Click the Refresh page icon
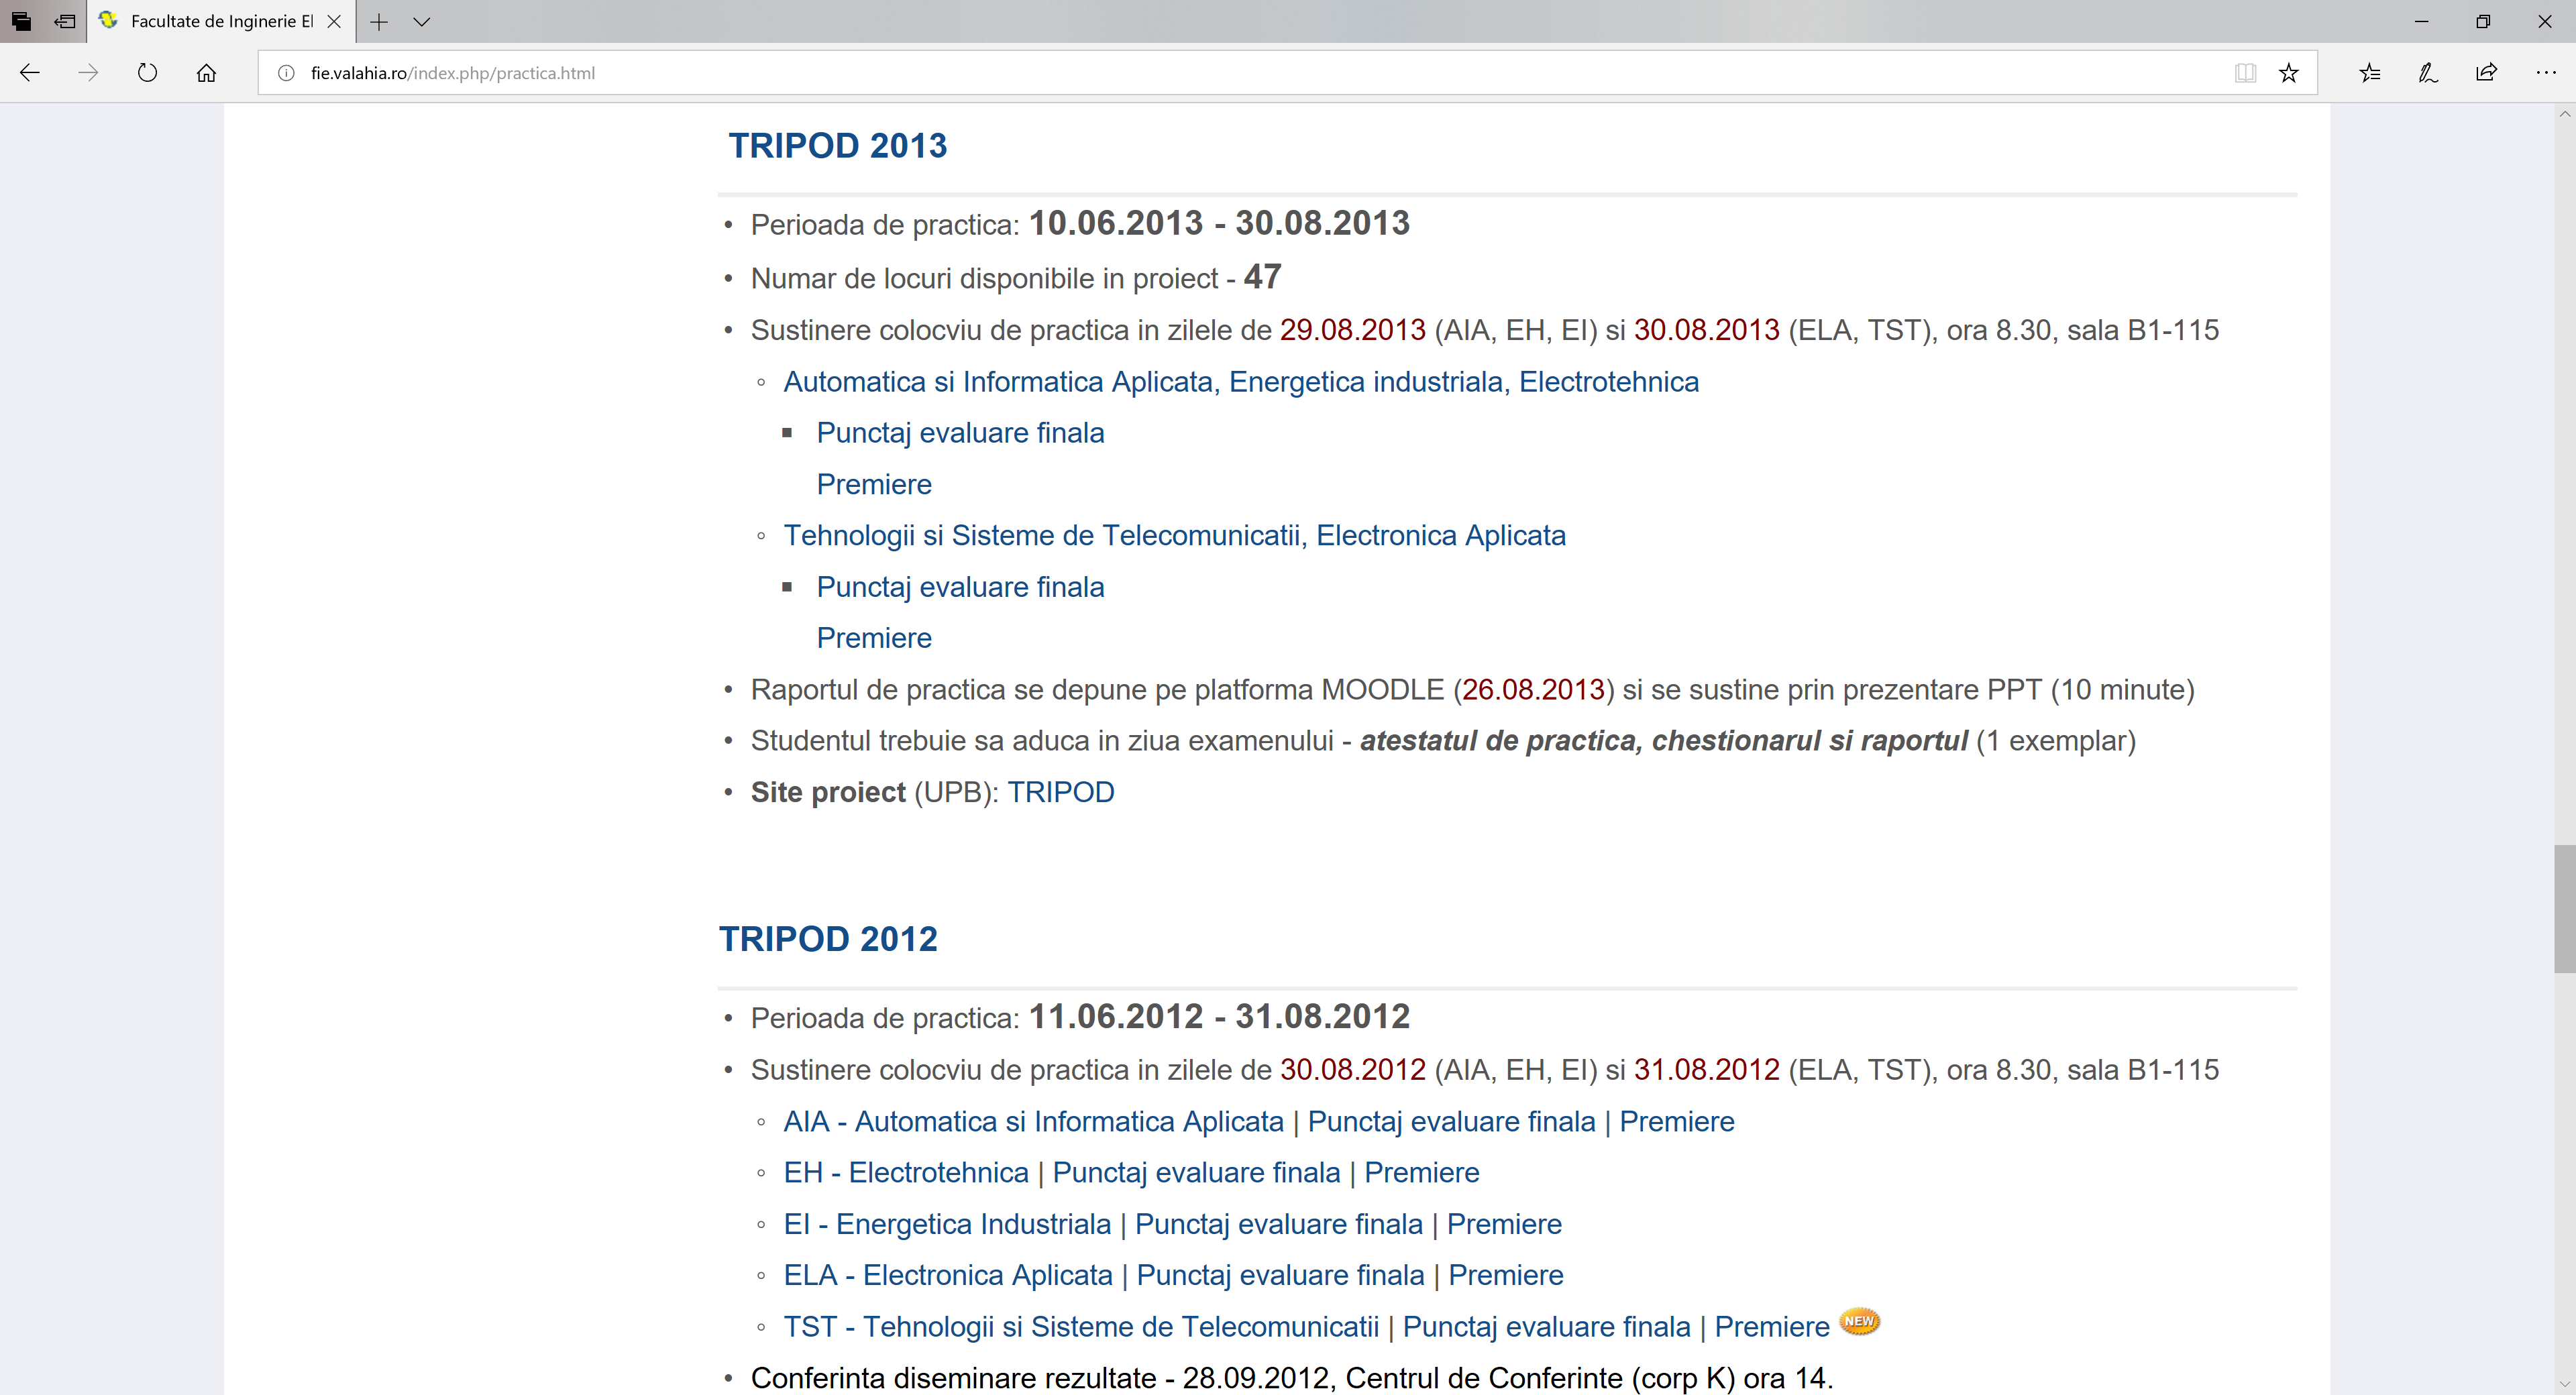Viewport: 2576px width, 1395px height. tap(147, 72)
